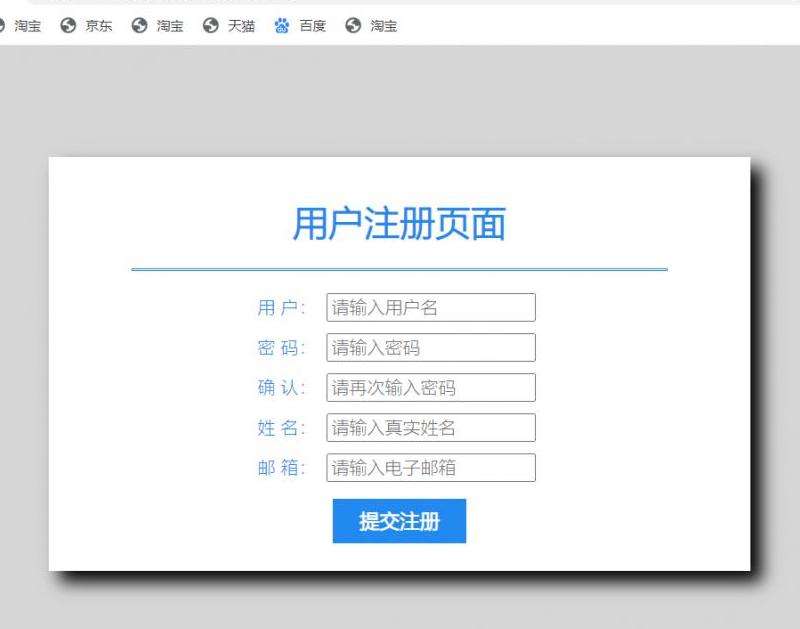Click the 姓名 field label
This screenshot has height=629, width=800.
point(282,427)
